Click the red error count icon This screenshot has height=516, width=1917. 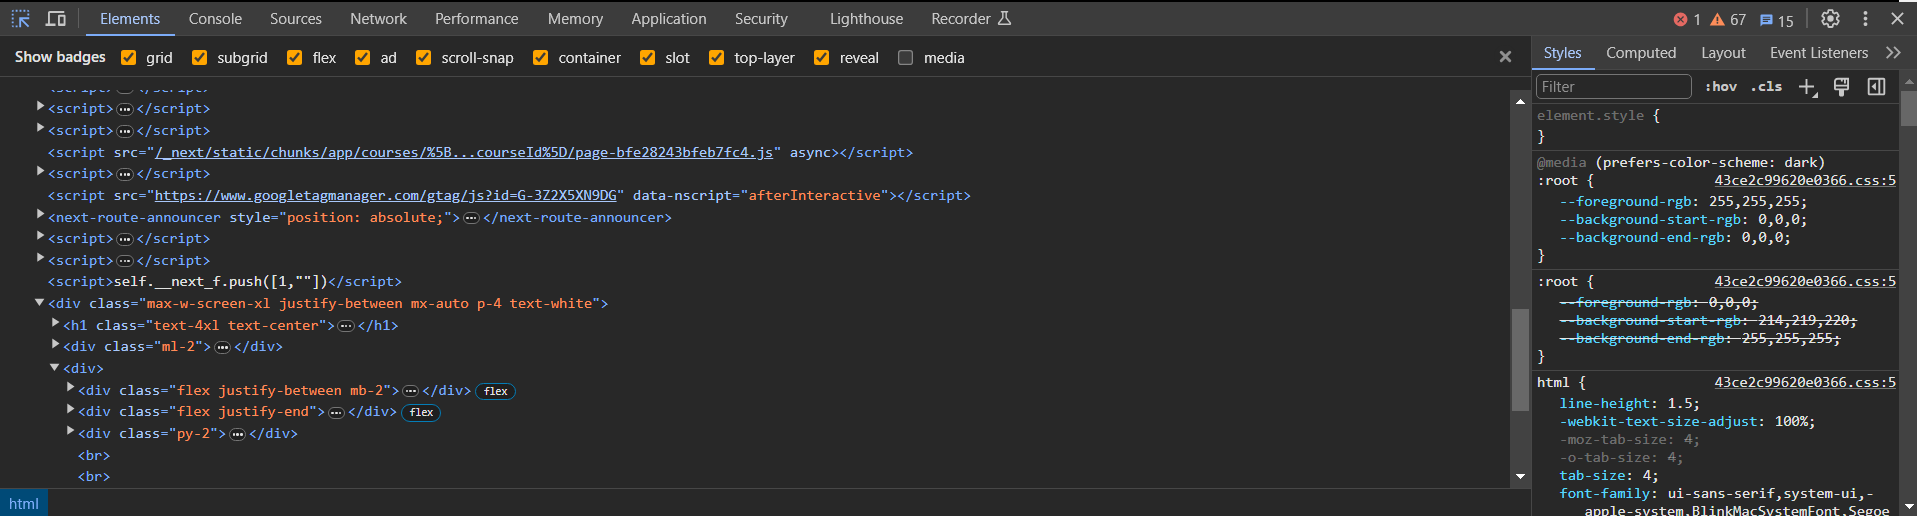click(x=1681, y=20)
